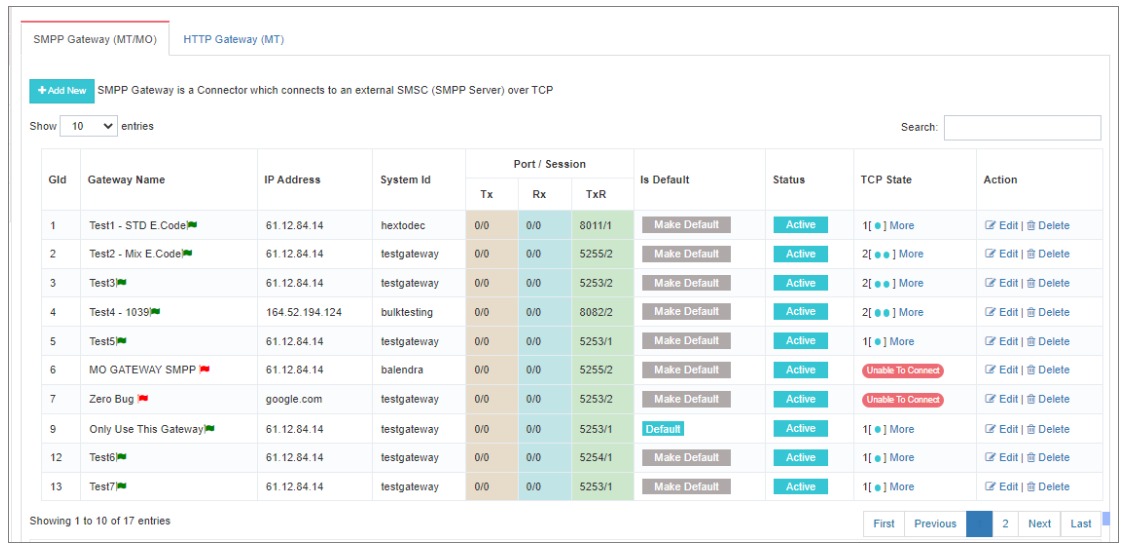The width and height of the screenshot is (1127, 548).
Task: Sort by the GId column header
Action: (x=58, y=180)
